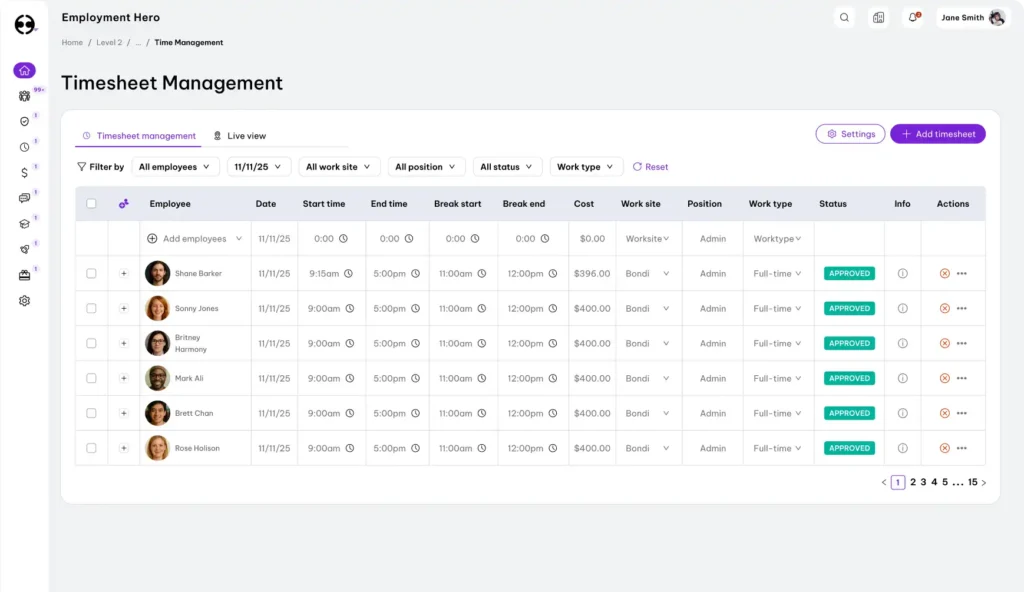This screenshot has height=592, width=1024.
Task: Go to page 3 in the pagination
Action: point(924,482)
